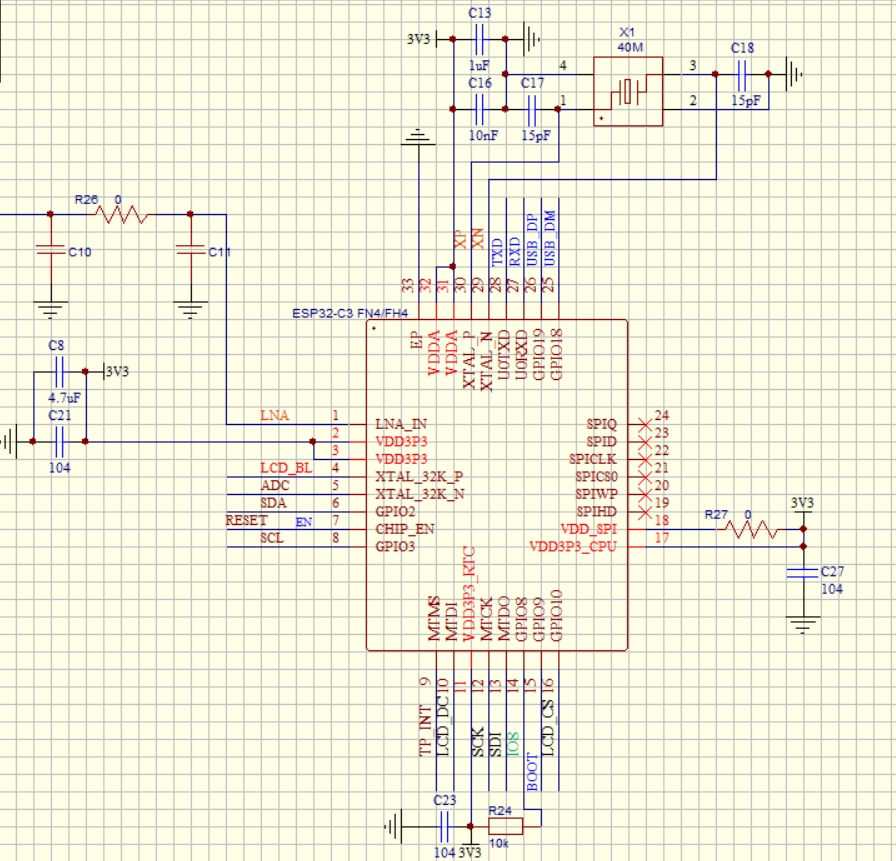Click the XTAL_32K_P pin name
Image resolution: width=896 pixels, height=861 pixels.
point(419,476)
